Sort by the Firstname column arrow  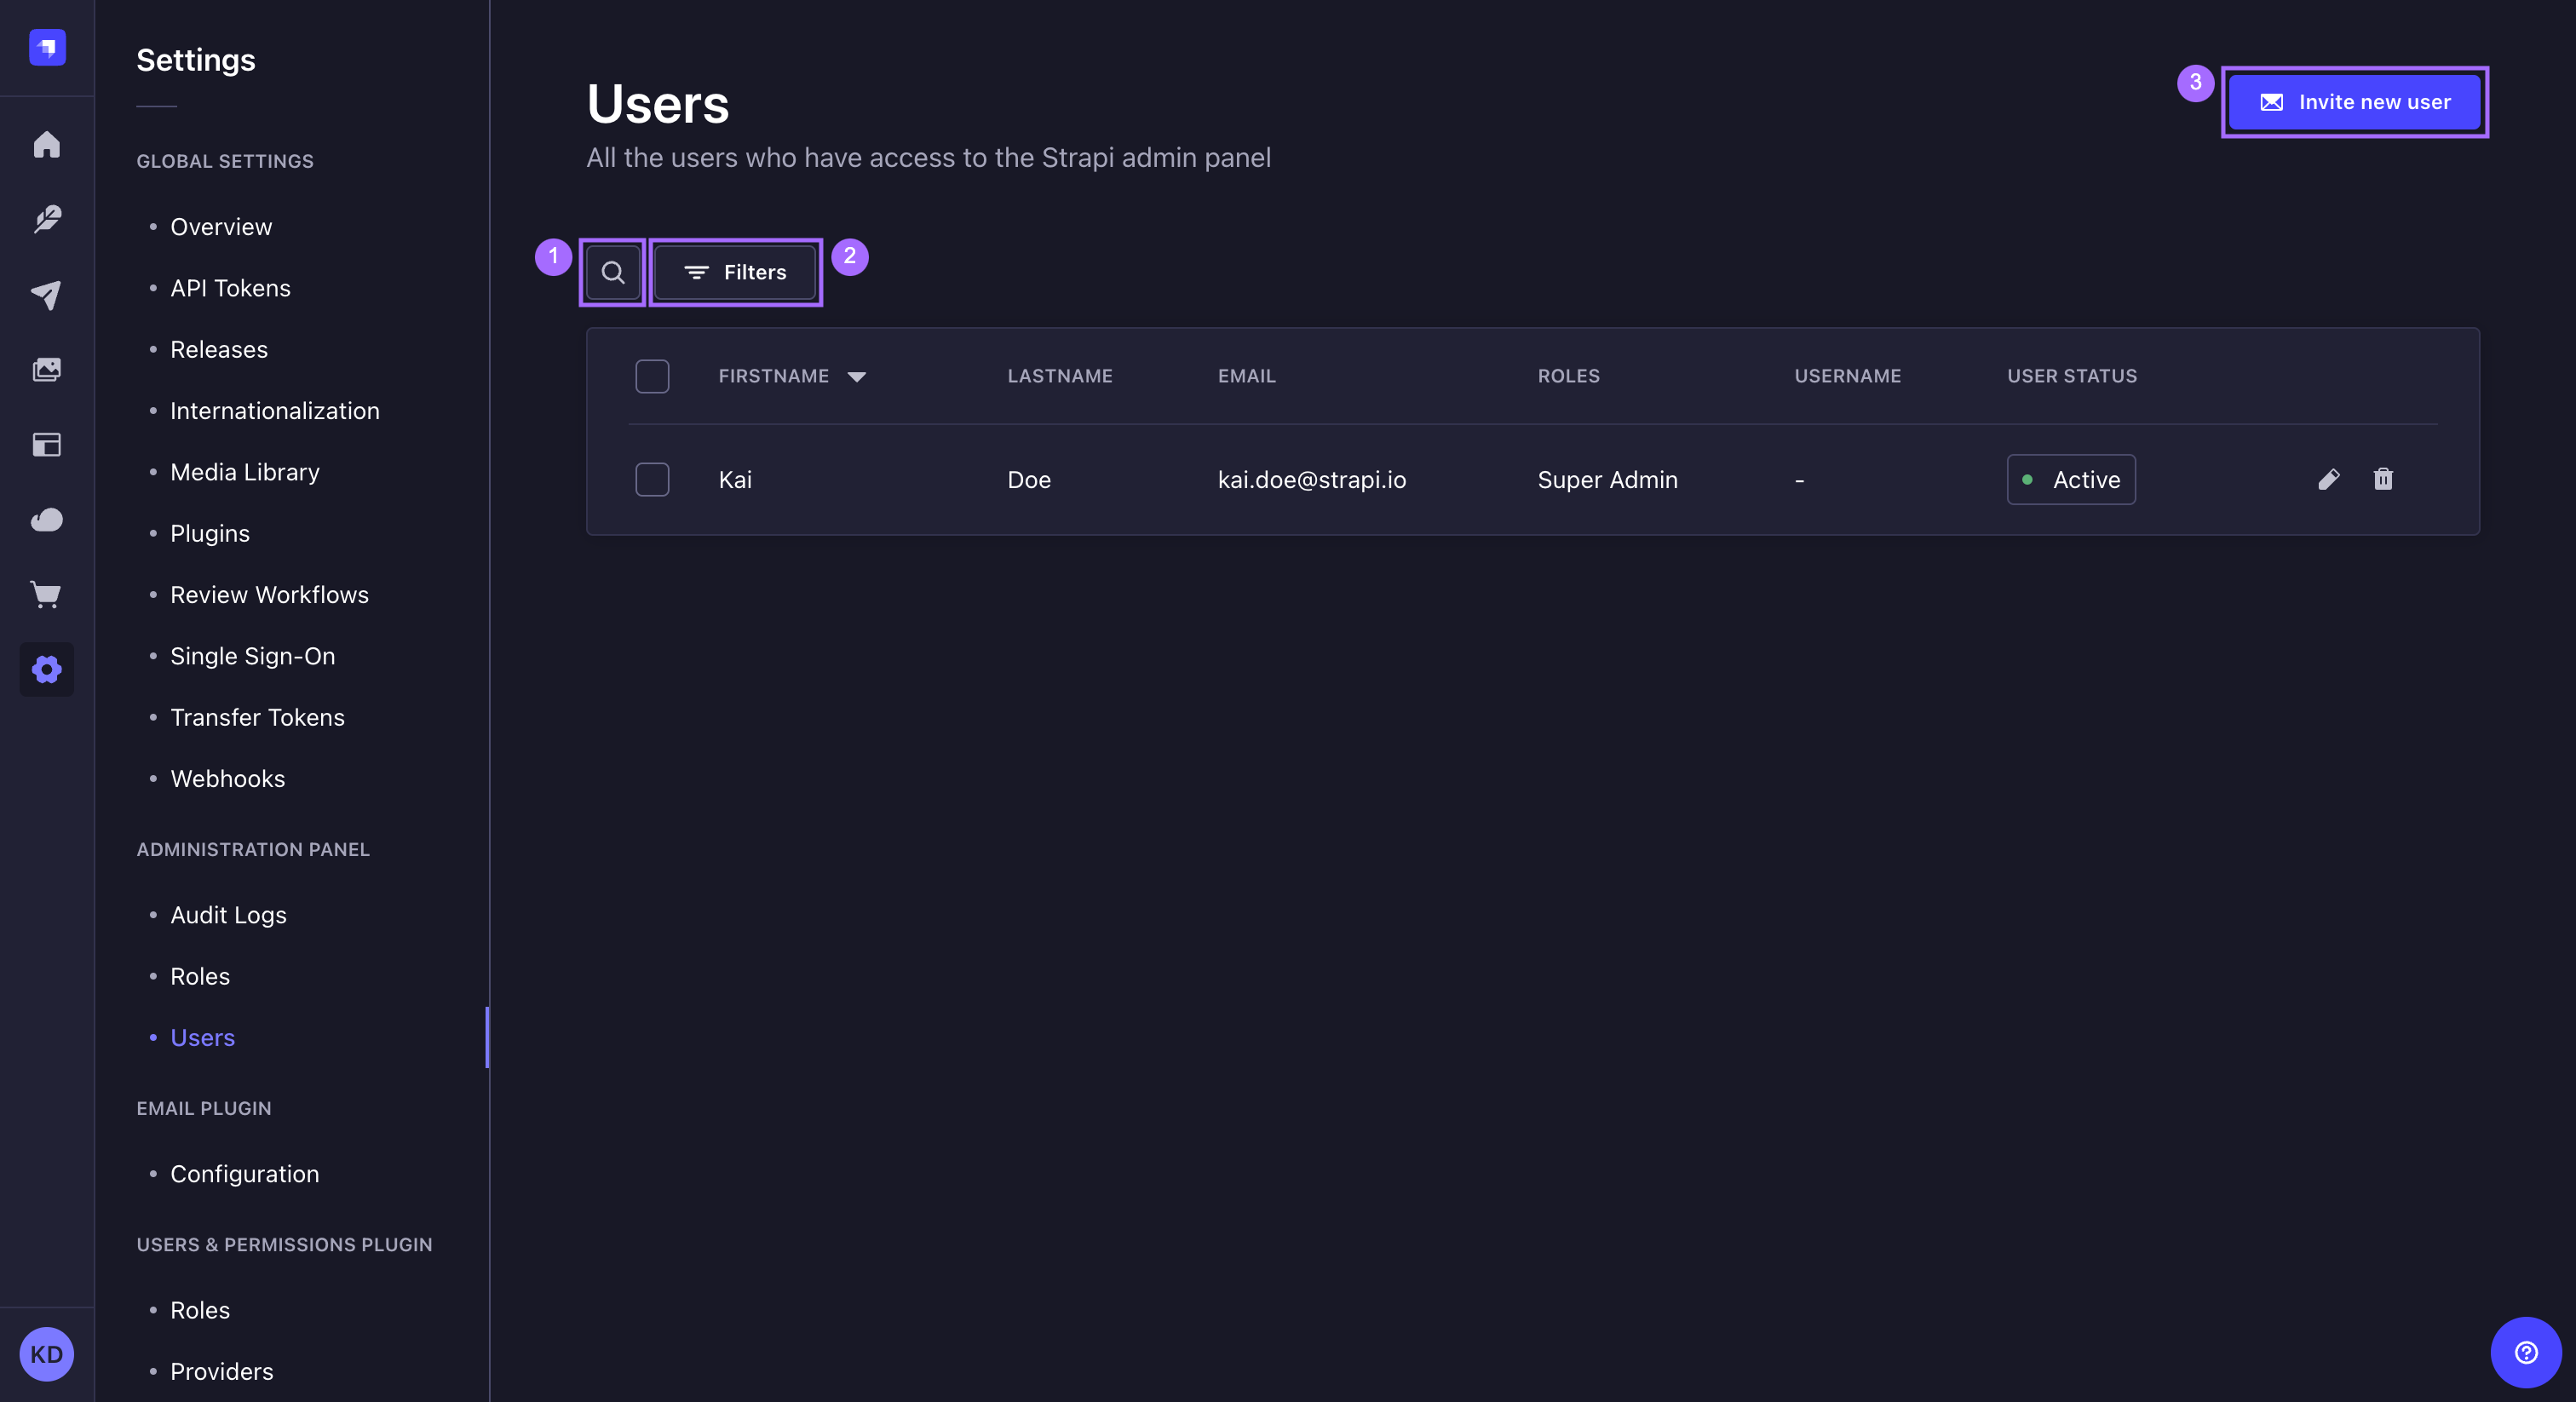coord(856,377)
